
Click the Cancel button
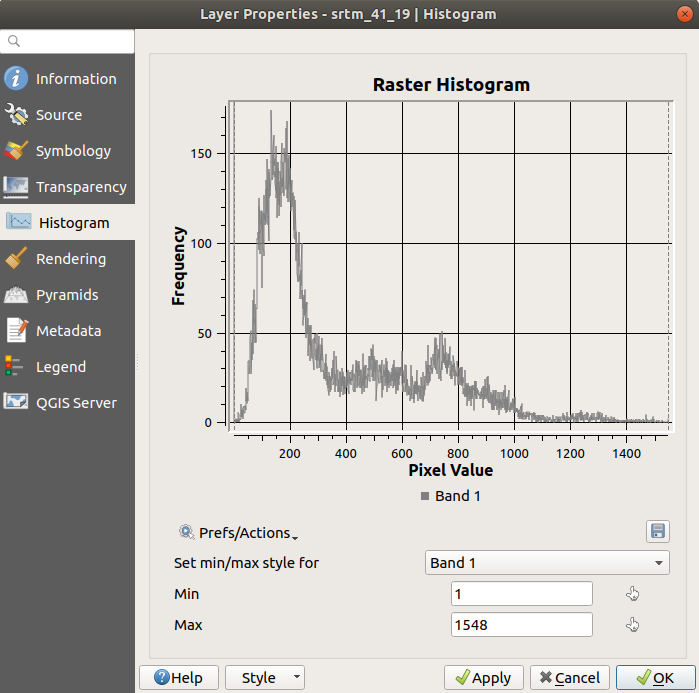569,678
